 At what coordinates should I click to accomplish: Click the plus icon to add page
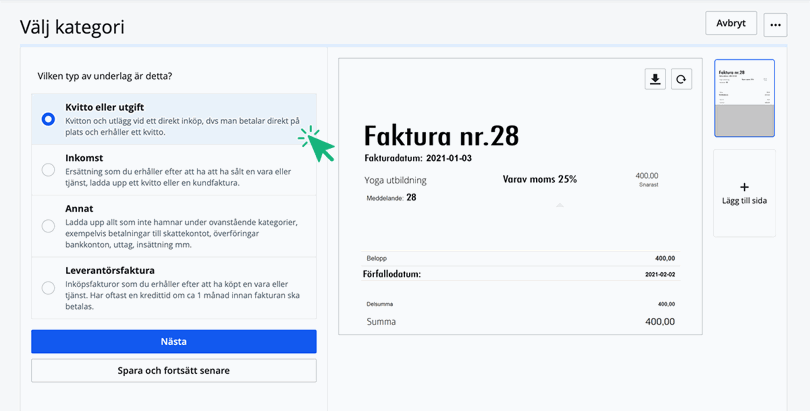point(744,187)
